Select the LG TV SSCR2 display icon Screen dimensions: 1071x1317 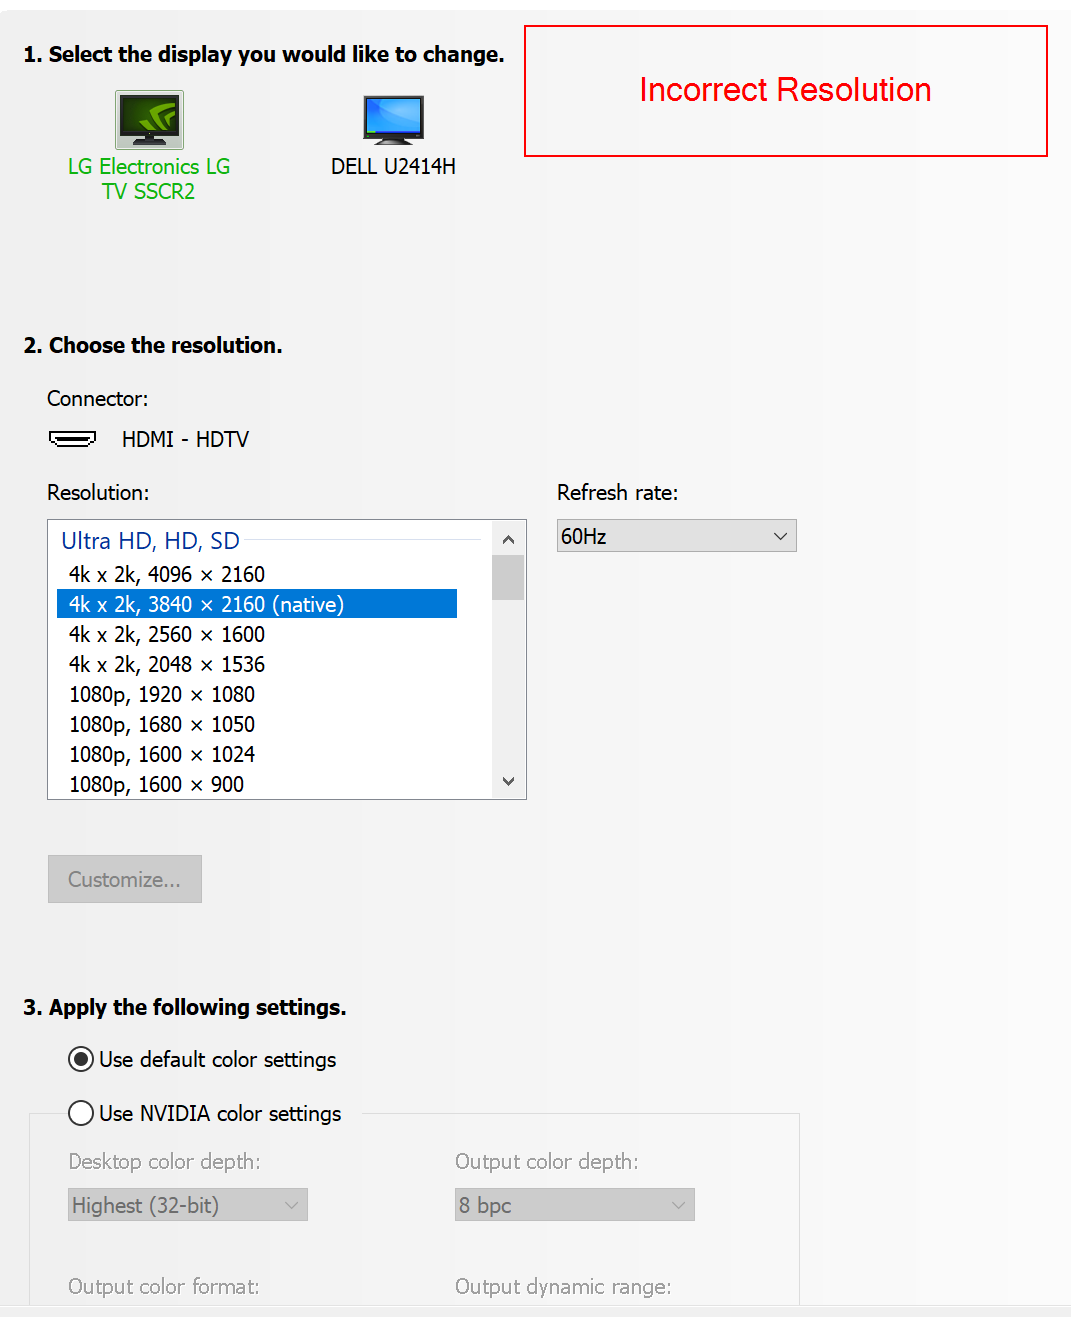point(148,119)
